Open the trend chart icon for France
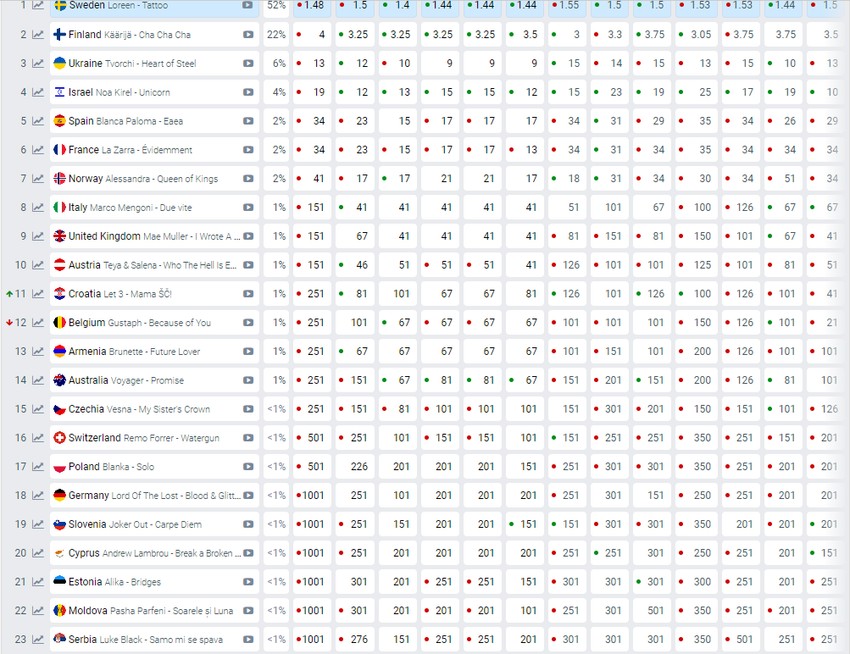The height and width of the screenshot is (654, 850). click(x=38, y=150)
